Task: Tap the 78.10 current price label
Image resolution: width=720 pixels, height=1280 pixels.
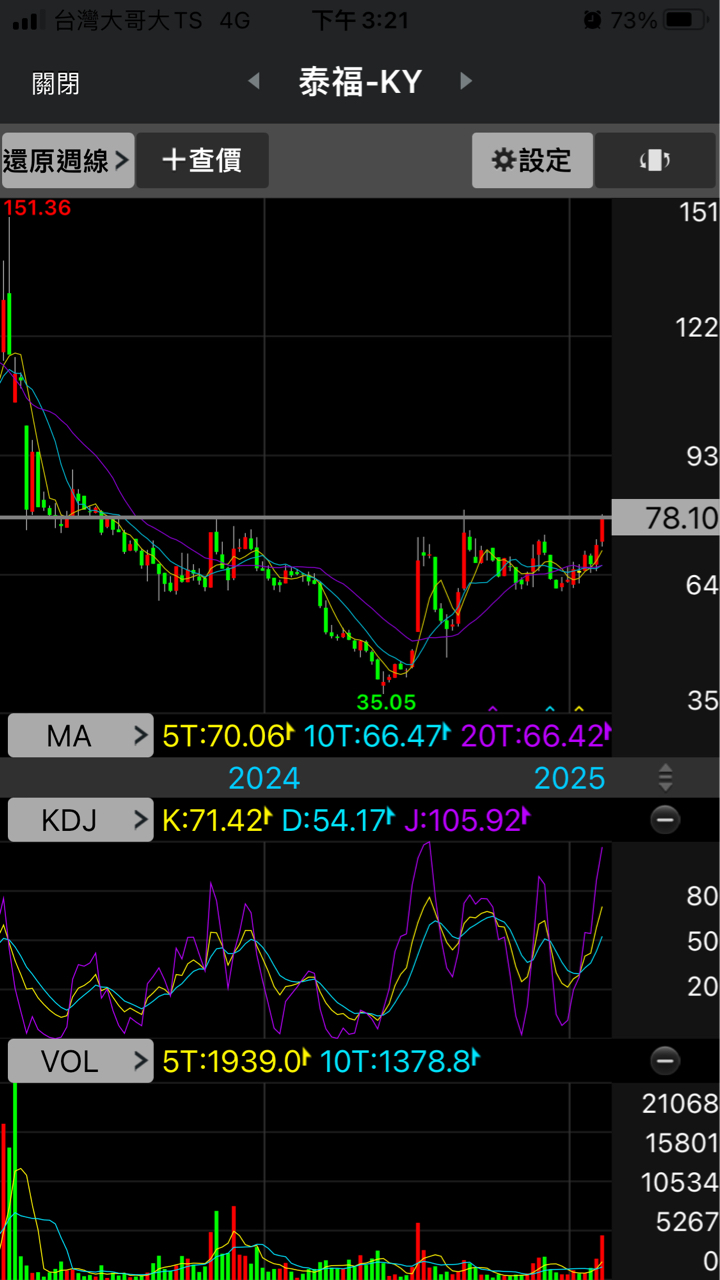Action: pyautogui.click(x=665, y=518)
